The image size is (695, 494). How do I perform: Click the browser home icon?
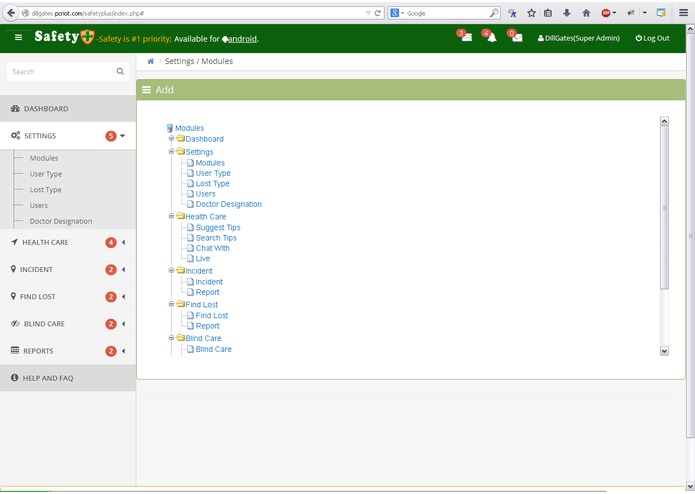(586, 13)
